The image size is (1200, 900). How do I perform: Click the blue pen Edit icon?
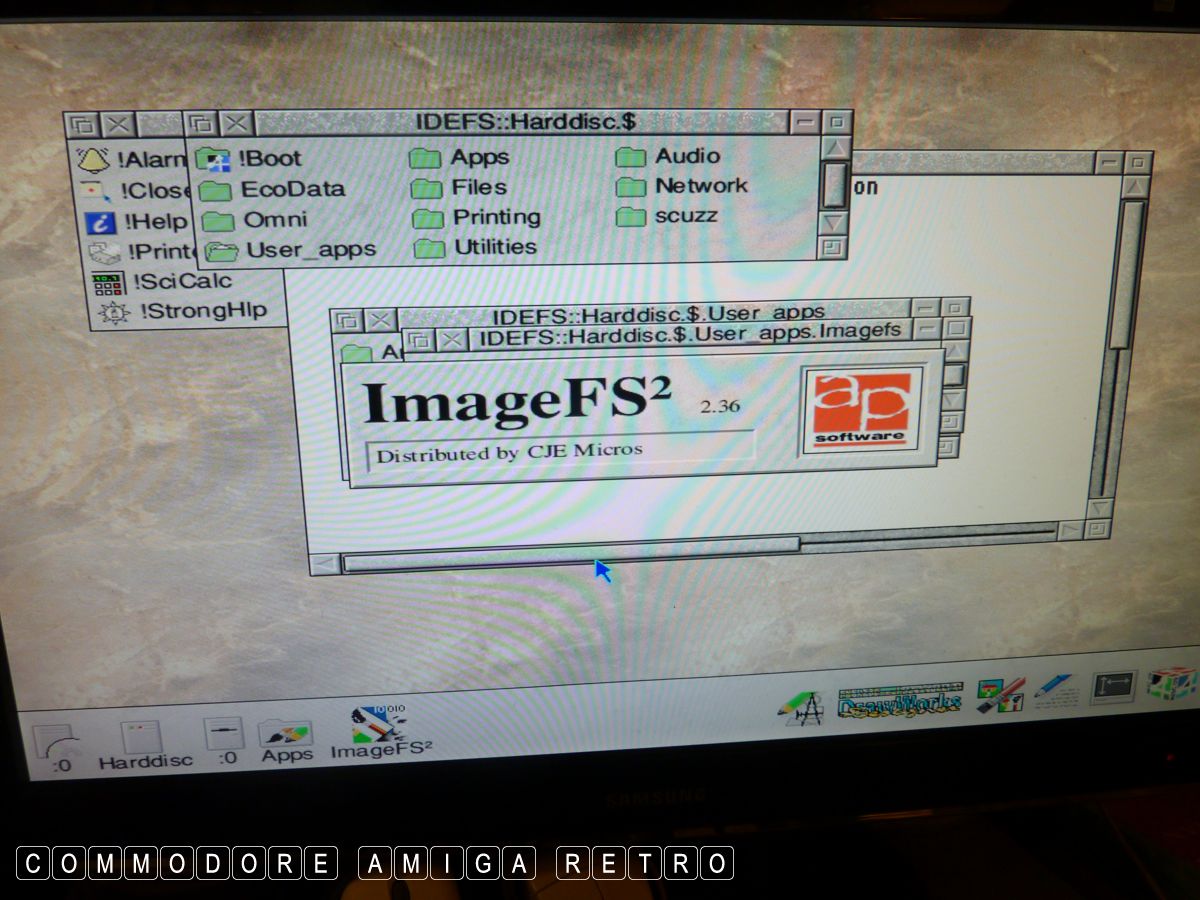tap(1053, 687)
